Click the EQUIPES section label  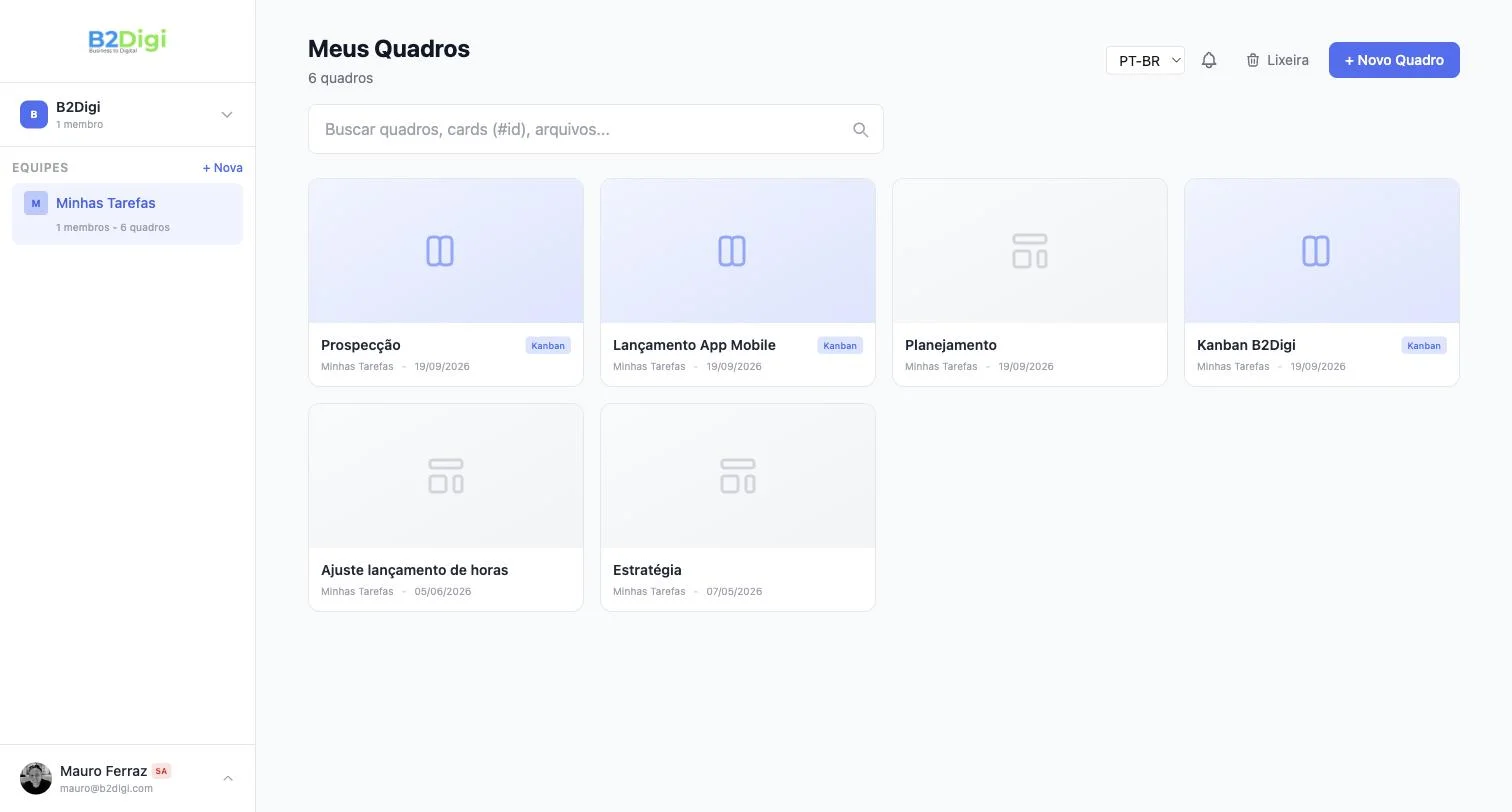click(x=40, y=168)
